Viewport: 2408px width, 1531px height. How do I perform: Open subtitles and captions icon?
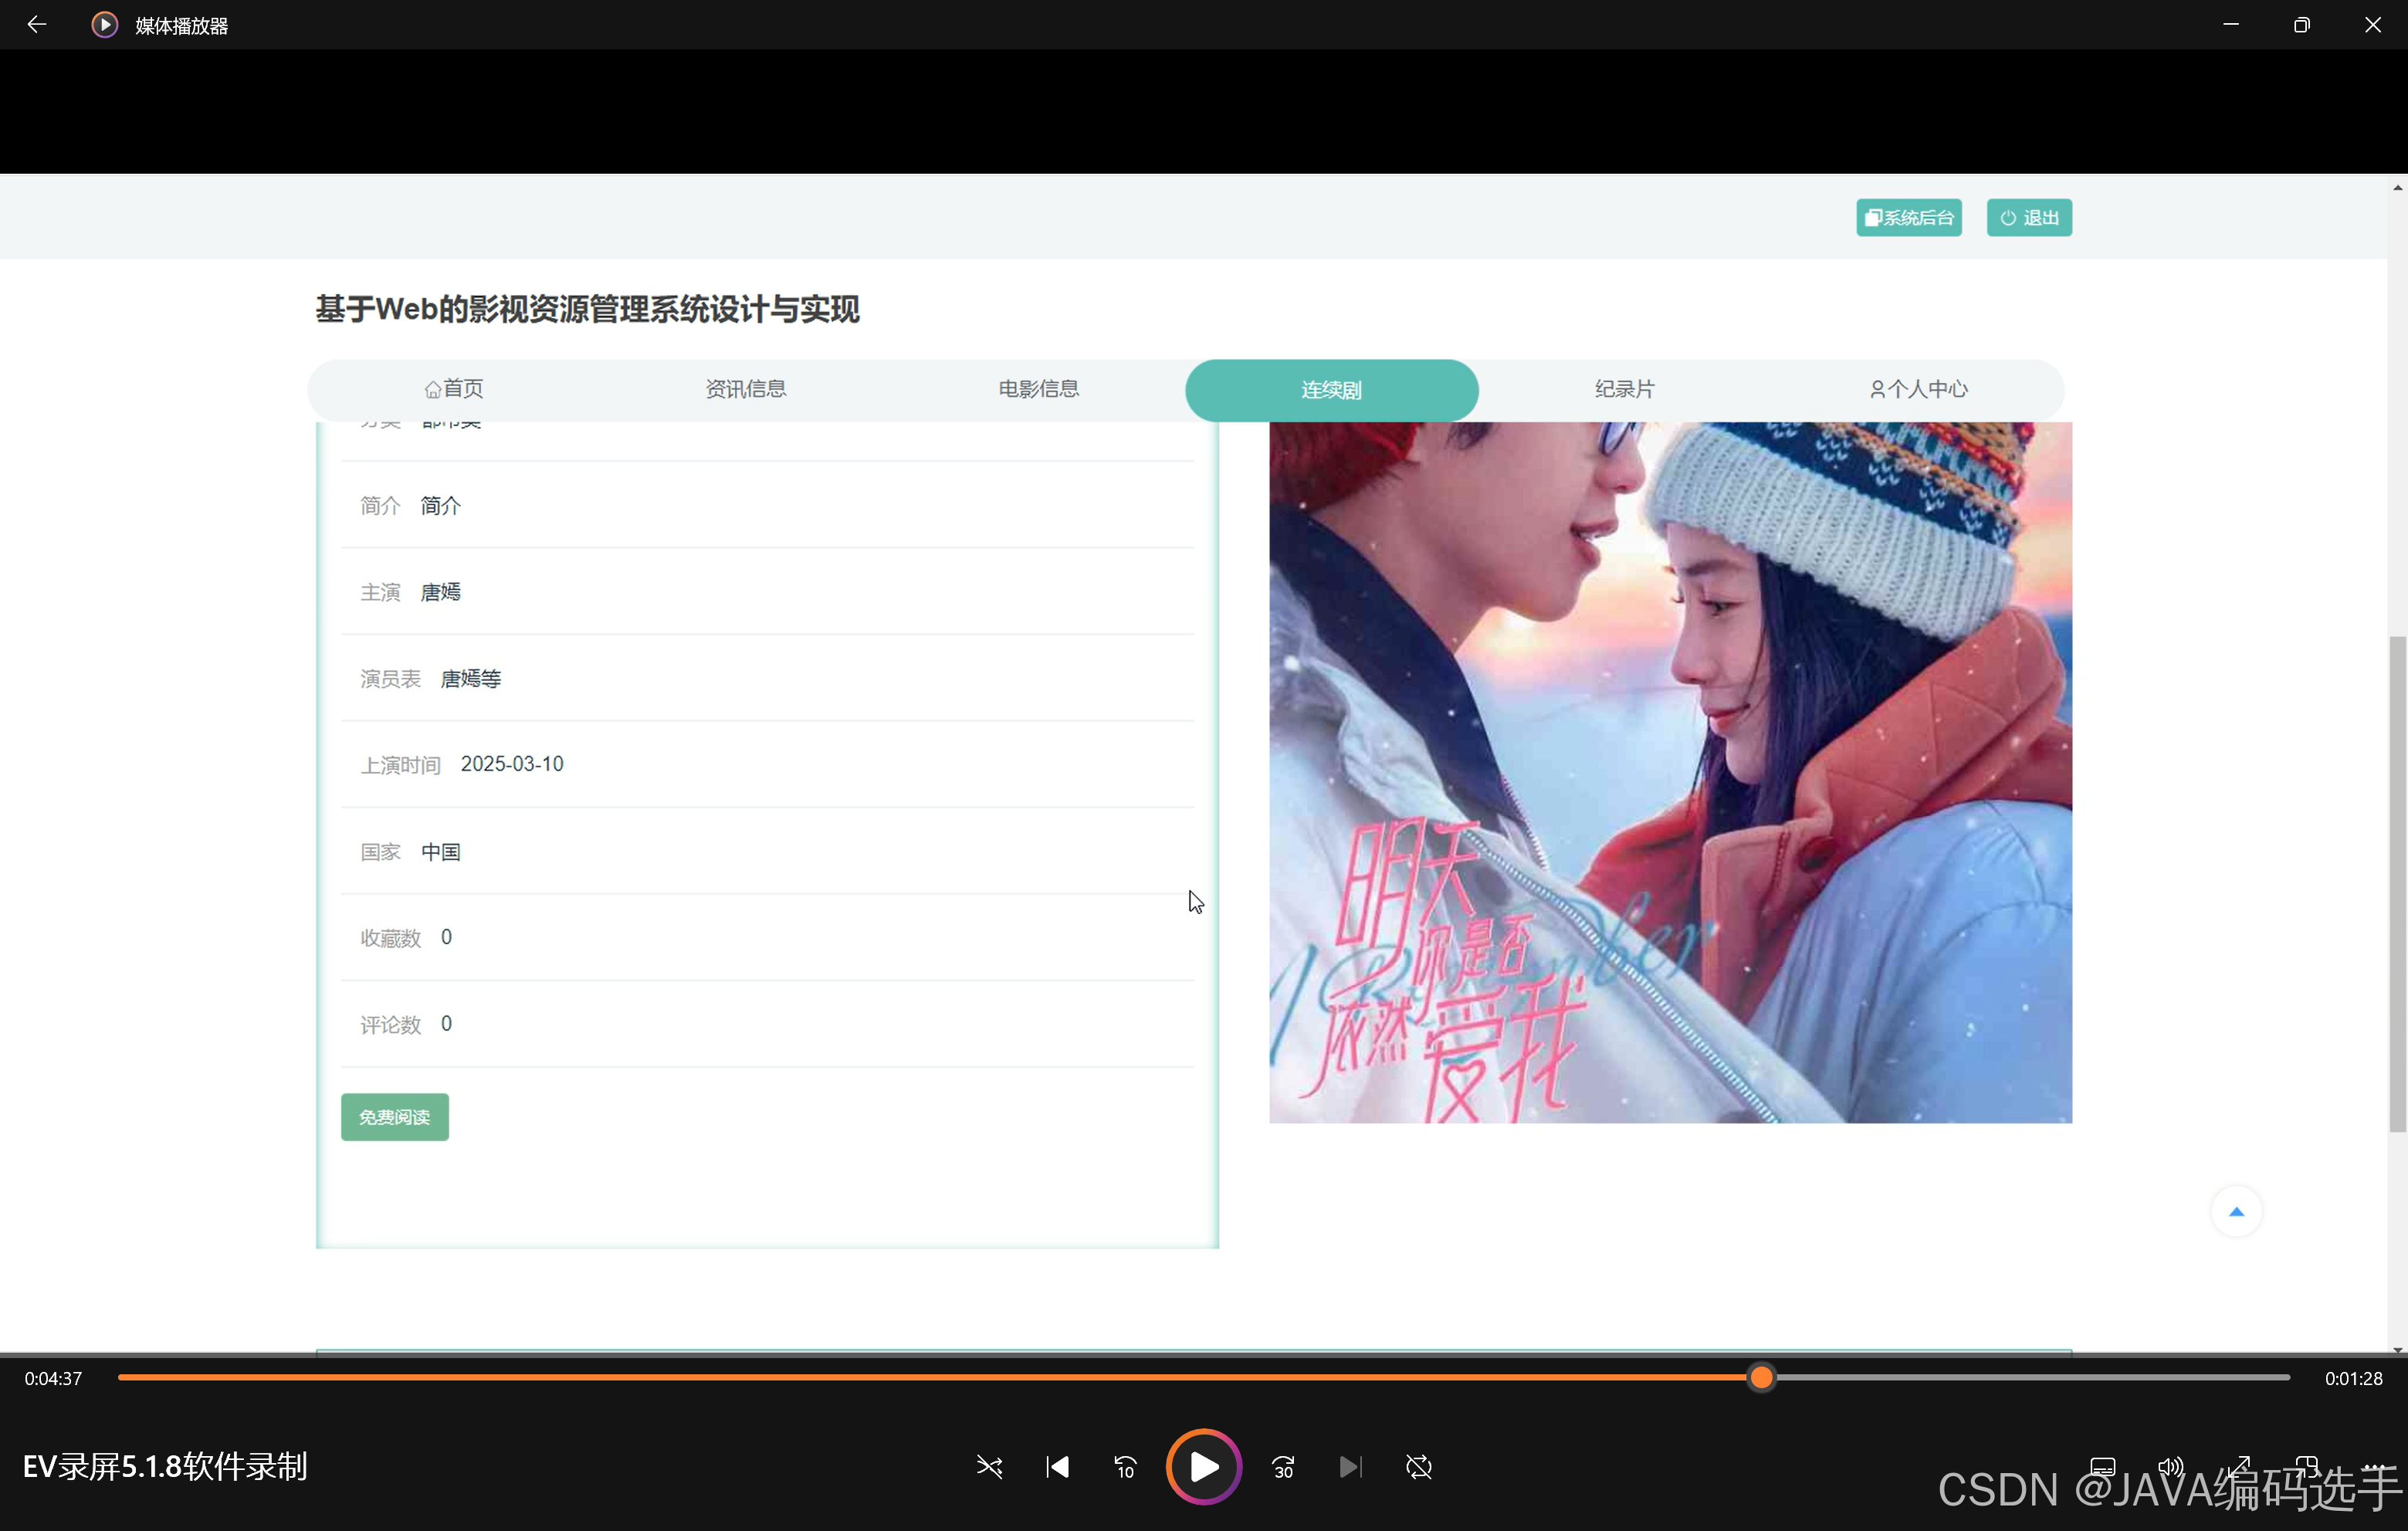pos(2102,1467)
